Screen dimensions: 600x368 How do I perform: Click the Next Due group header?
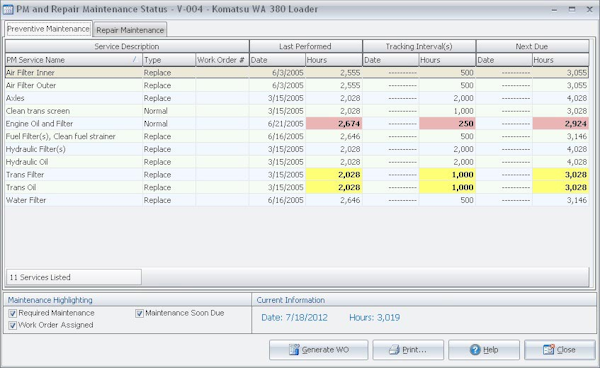click(532, 46)
